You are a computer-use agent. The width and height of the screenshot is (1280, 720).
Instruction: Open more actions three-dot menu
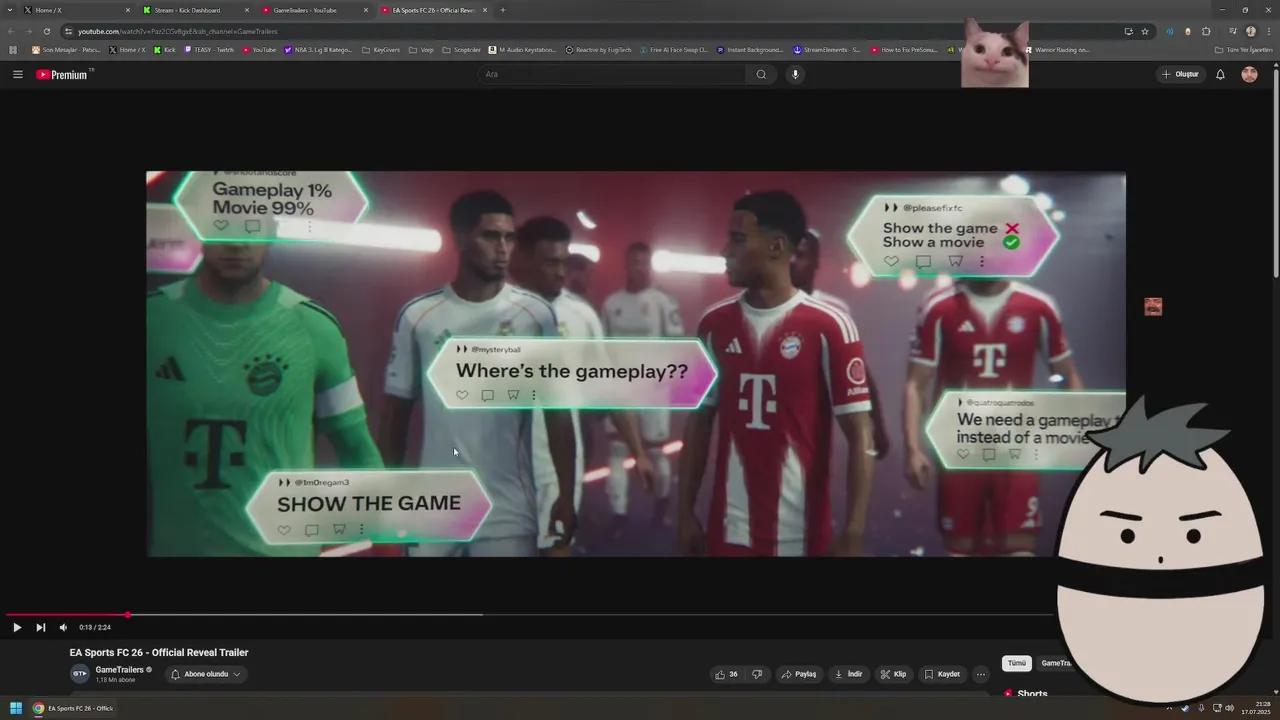point(980,674)
